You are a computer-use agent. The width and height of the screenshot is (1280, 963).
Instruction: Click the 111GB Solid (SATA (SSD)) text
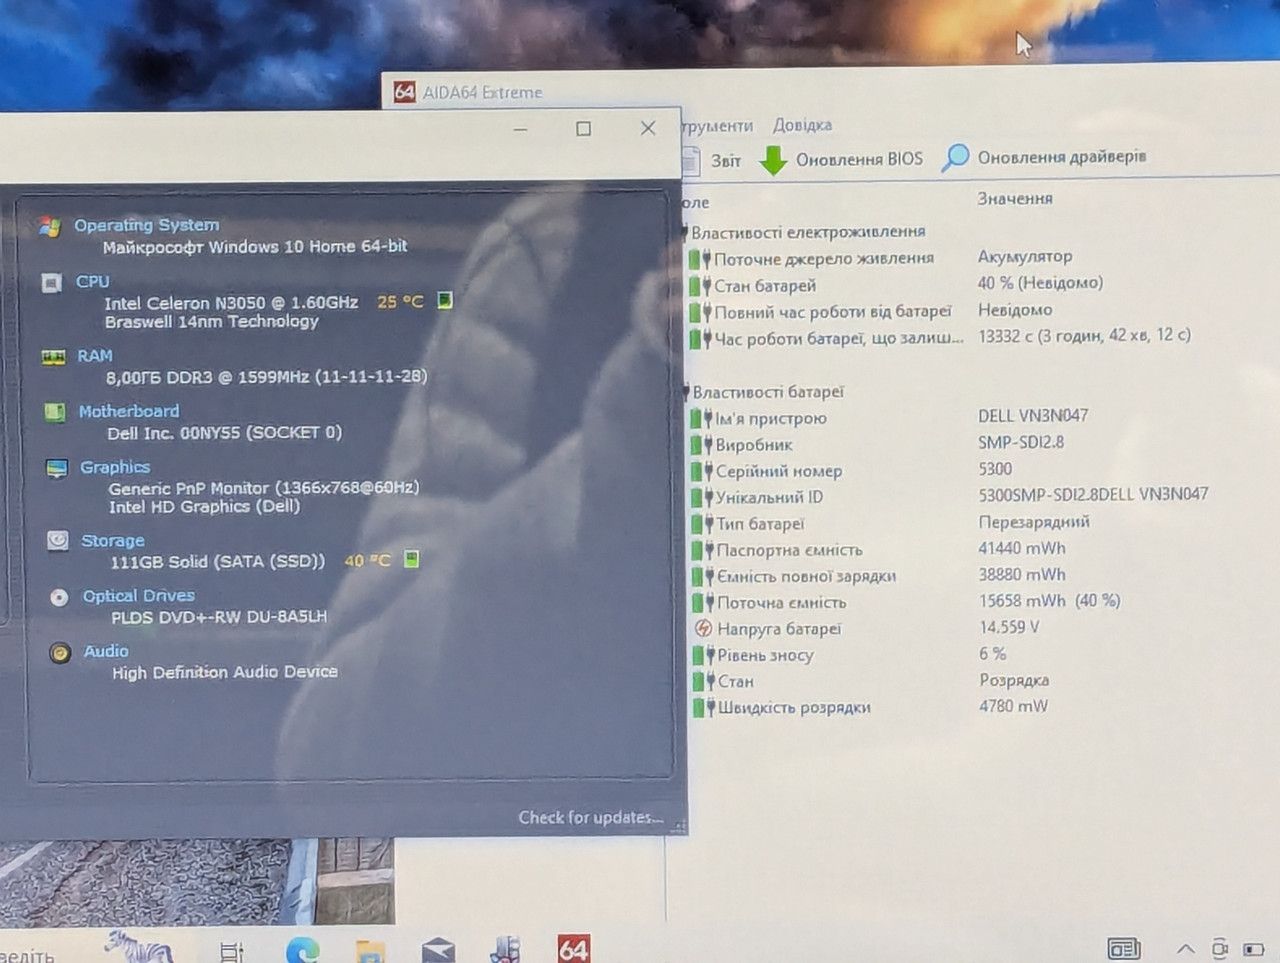pos(217,562)
